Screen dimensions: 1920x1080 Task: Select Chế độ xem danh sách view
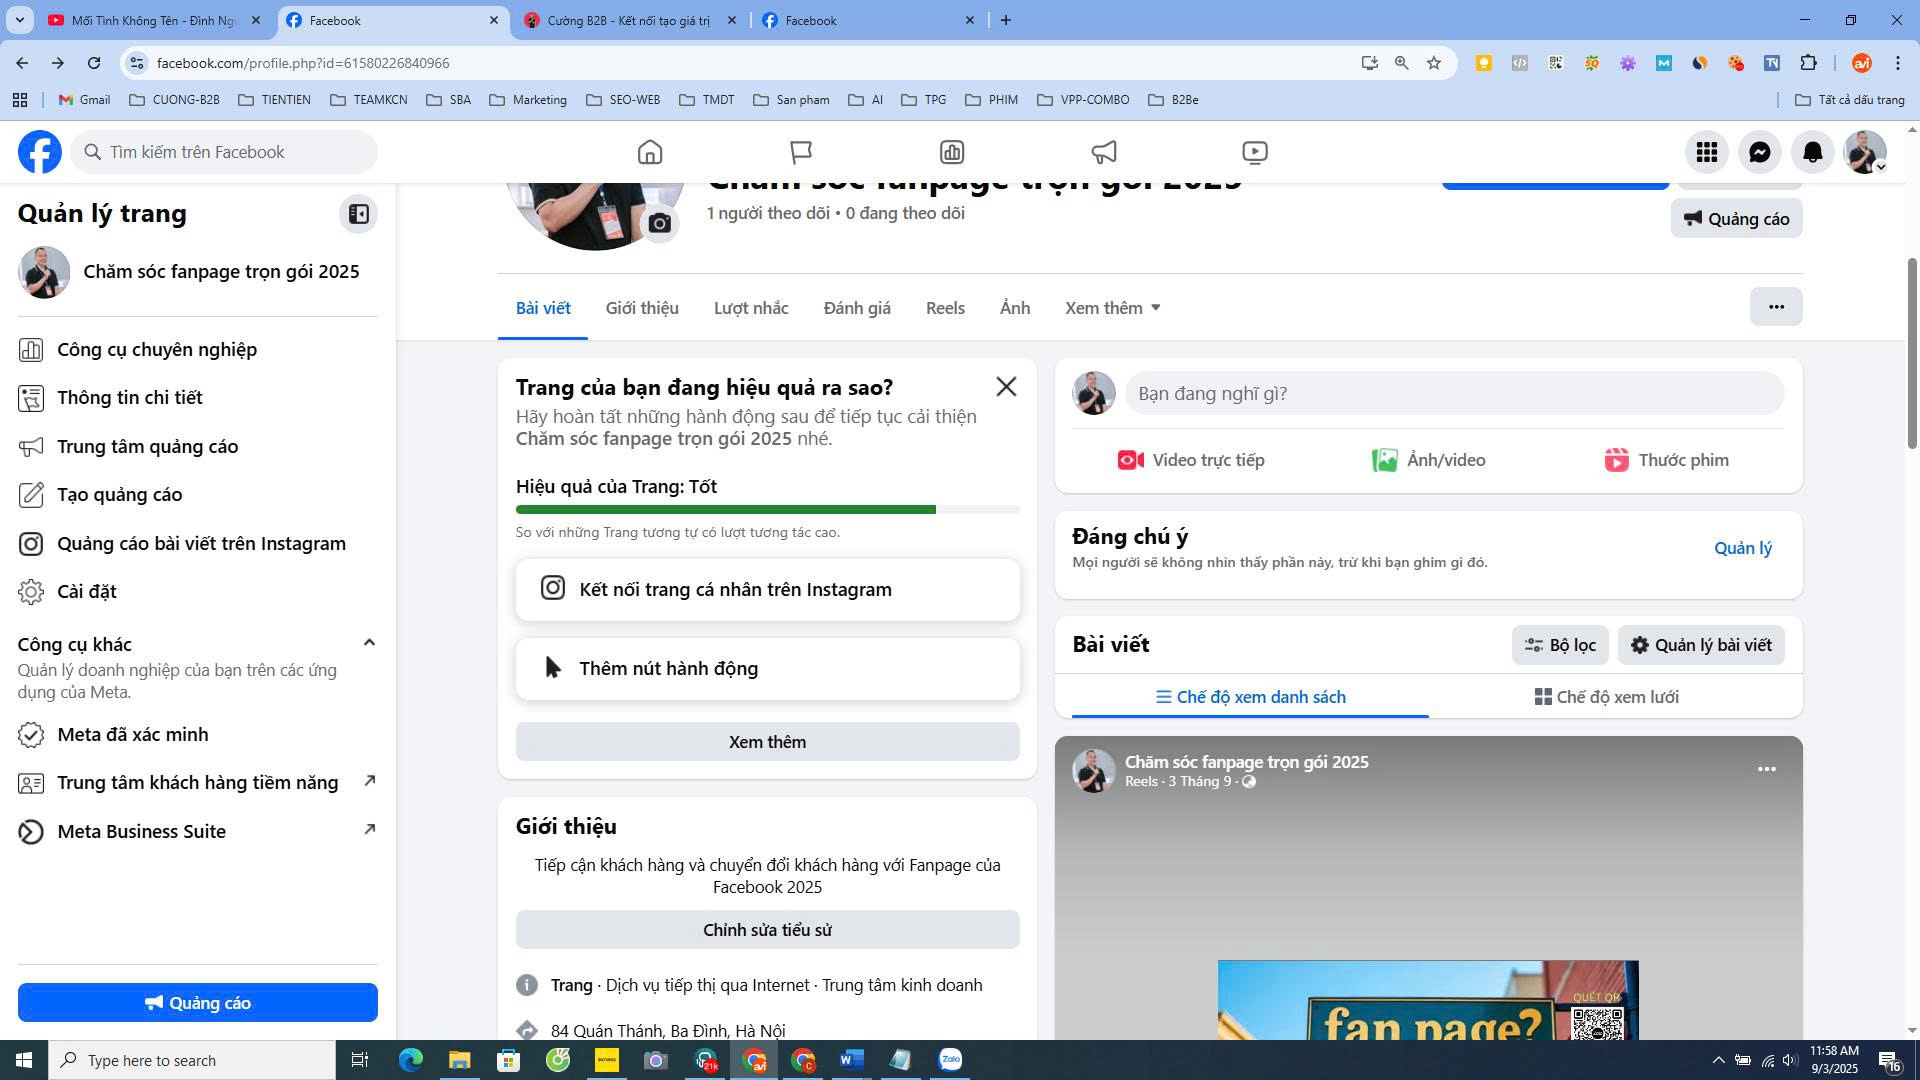point(1250,697)
